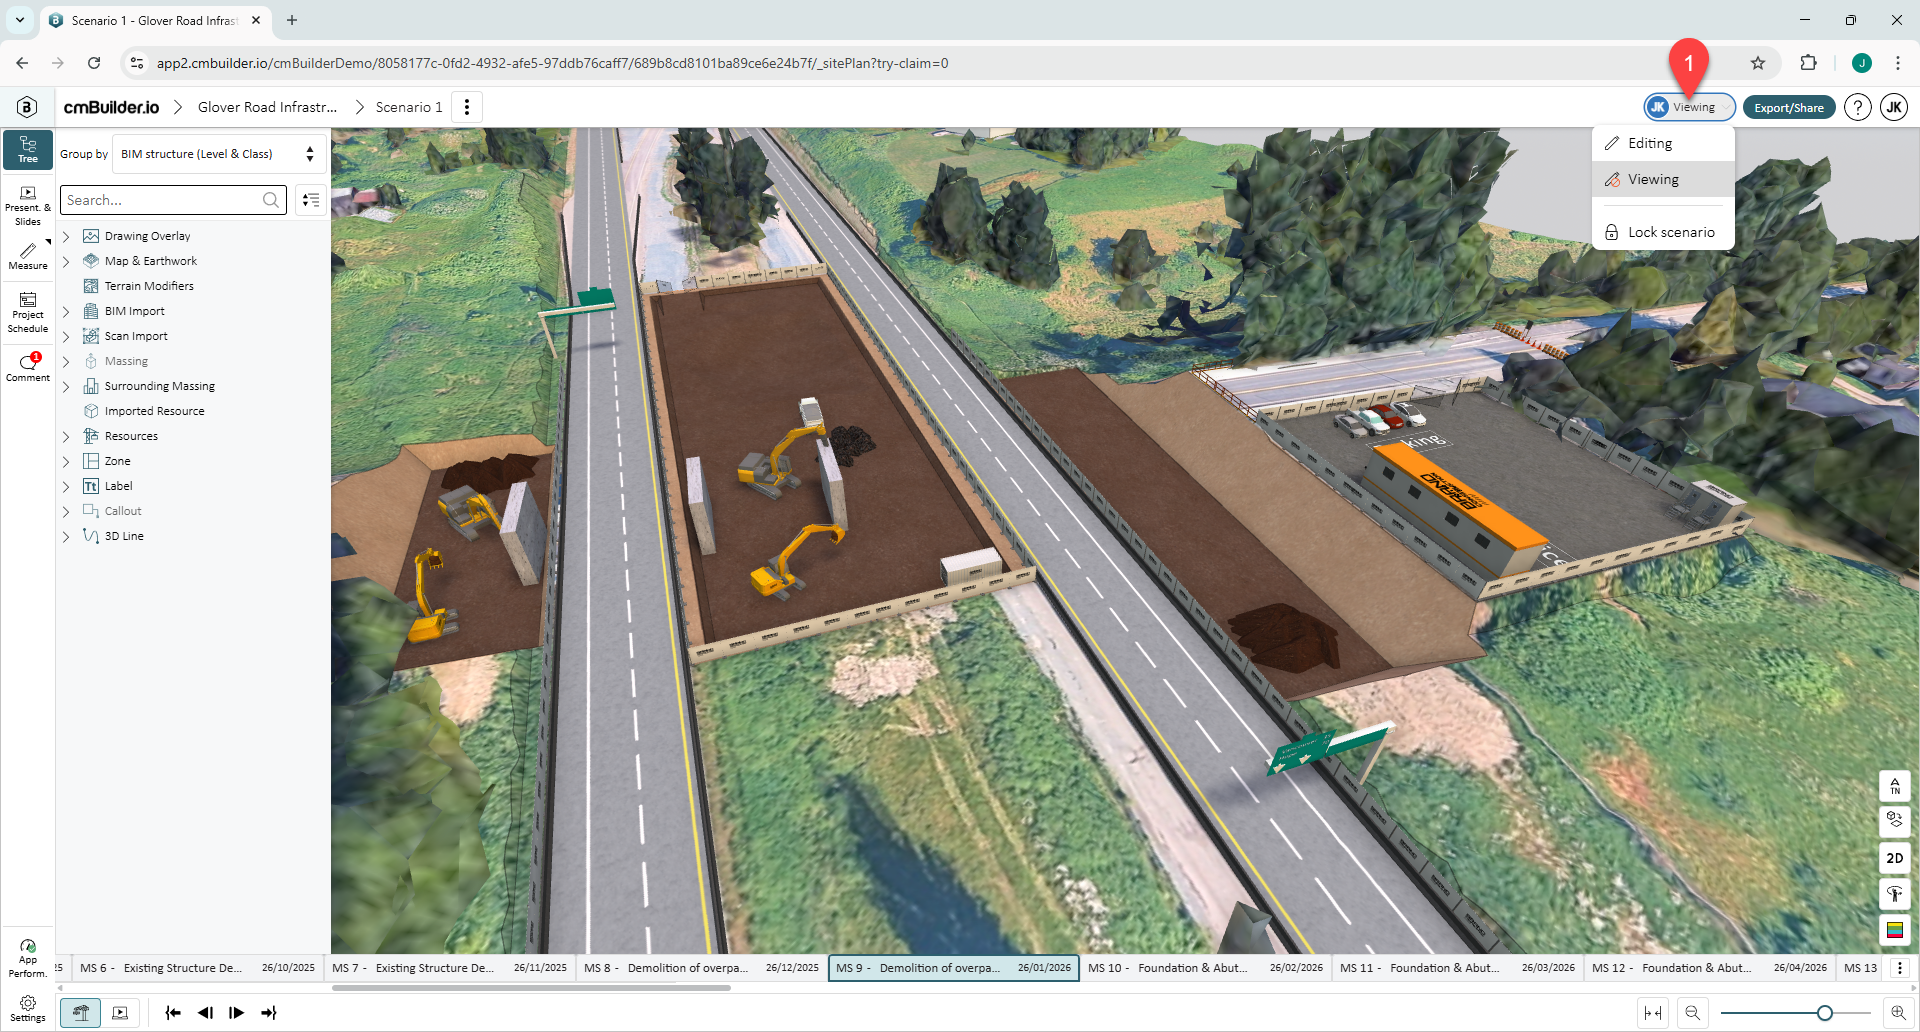Screen dimensions: 1920x1032
Task: Open Present. & Slides panel
Action: coord(28,206)
